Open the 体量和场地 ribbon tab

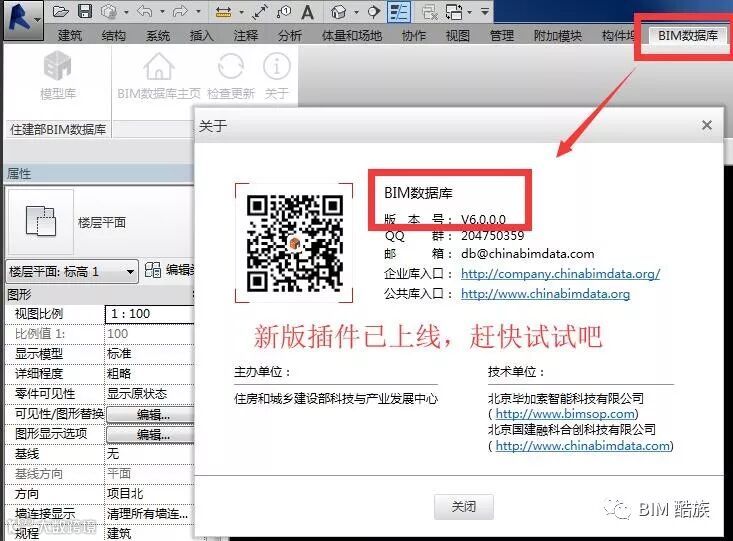point(352,36)
